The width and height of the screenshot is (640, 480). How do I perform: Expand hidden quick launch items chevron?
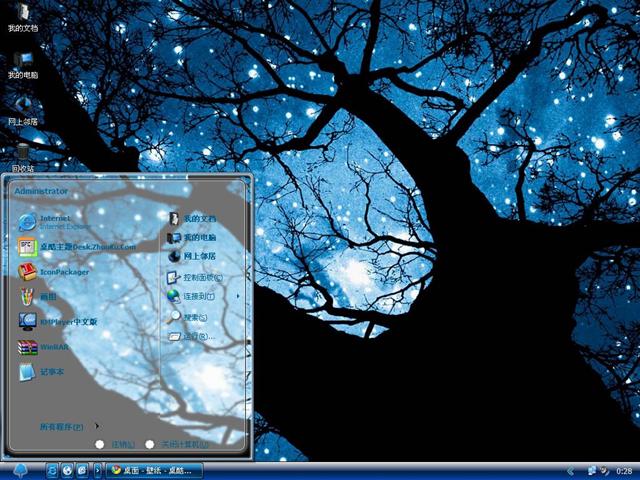pyautogui.click(x=98, y=471)
